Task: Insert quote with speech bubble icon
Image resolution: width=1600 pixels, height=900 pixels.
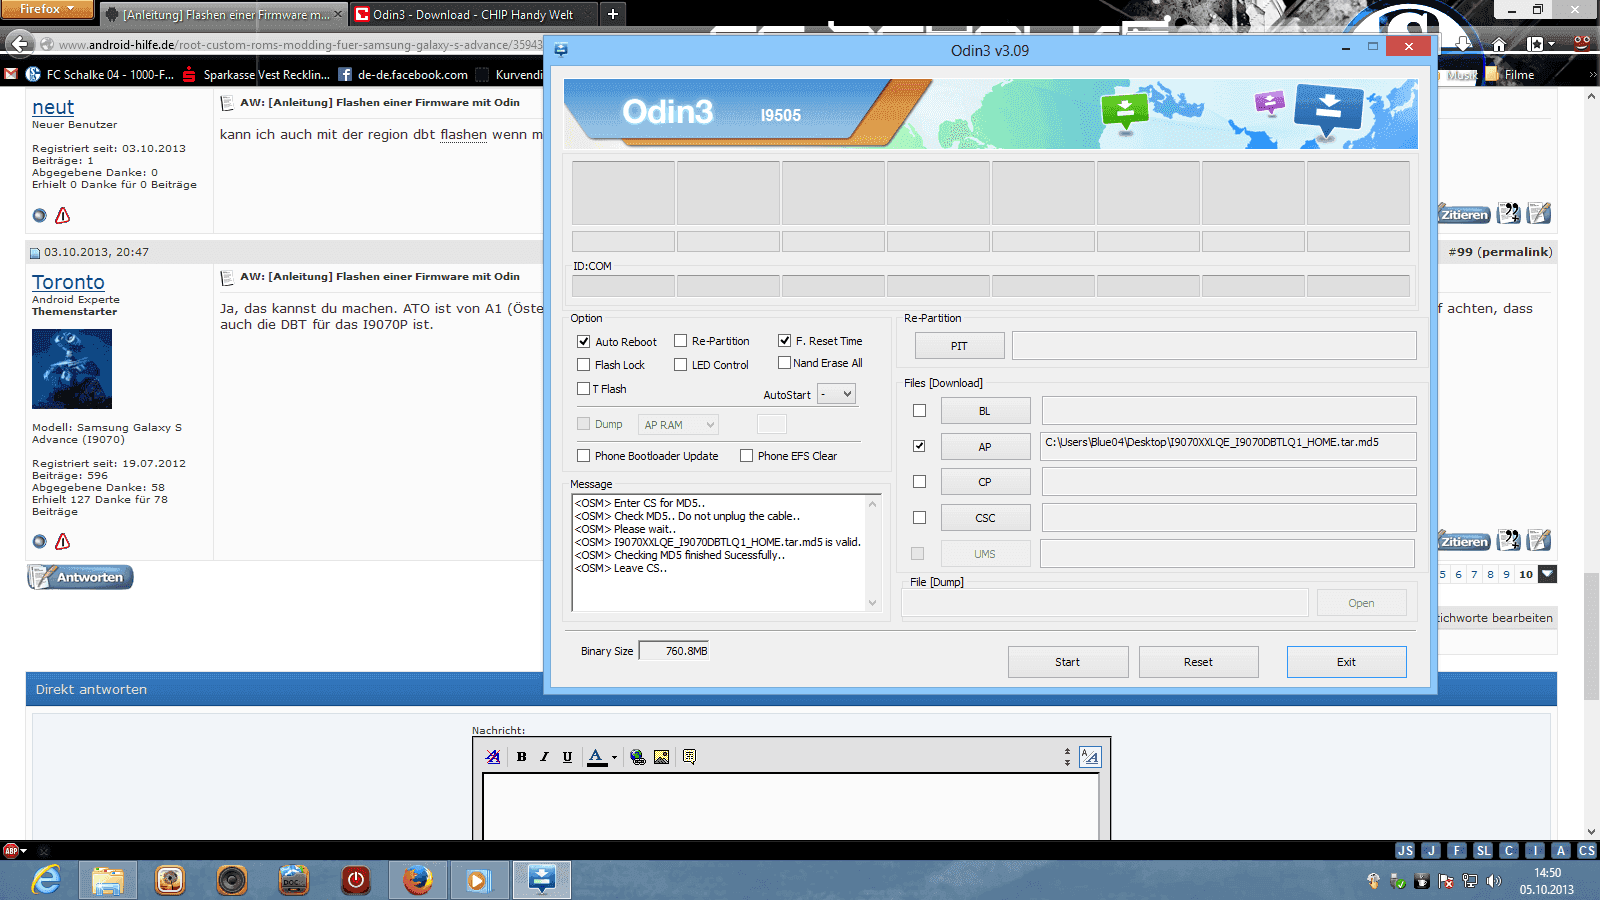Action: click(689, 757)
